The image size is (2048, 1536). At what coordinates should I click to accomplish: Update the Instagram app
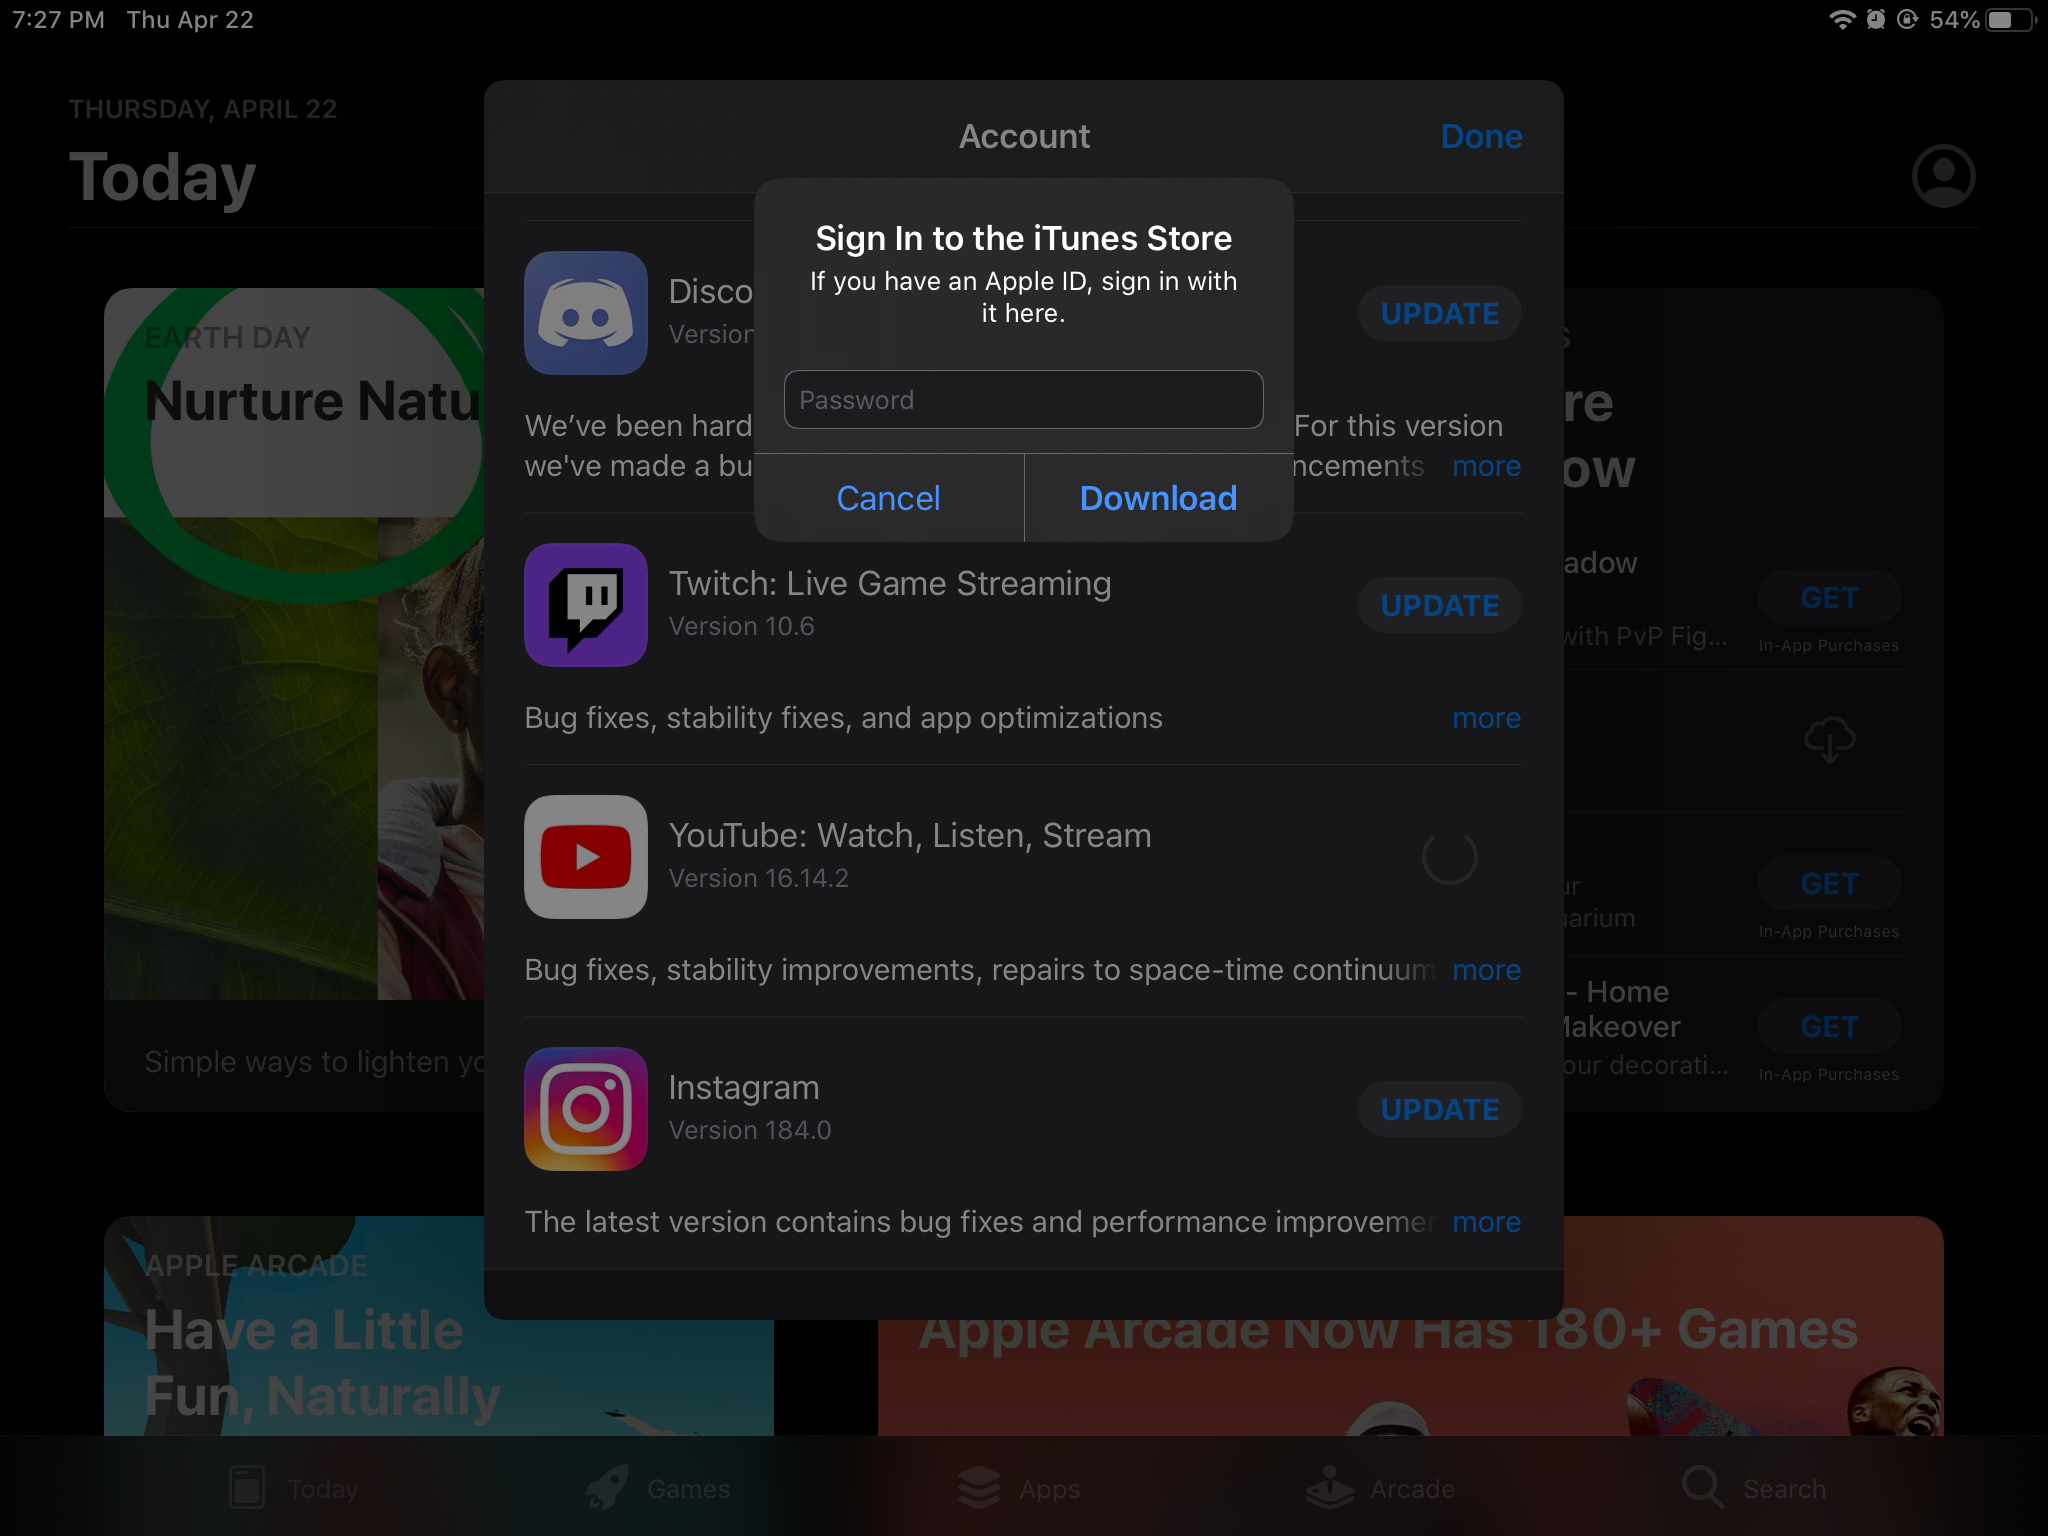click(x=1439, y=1109)
